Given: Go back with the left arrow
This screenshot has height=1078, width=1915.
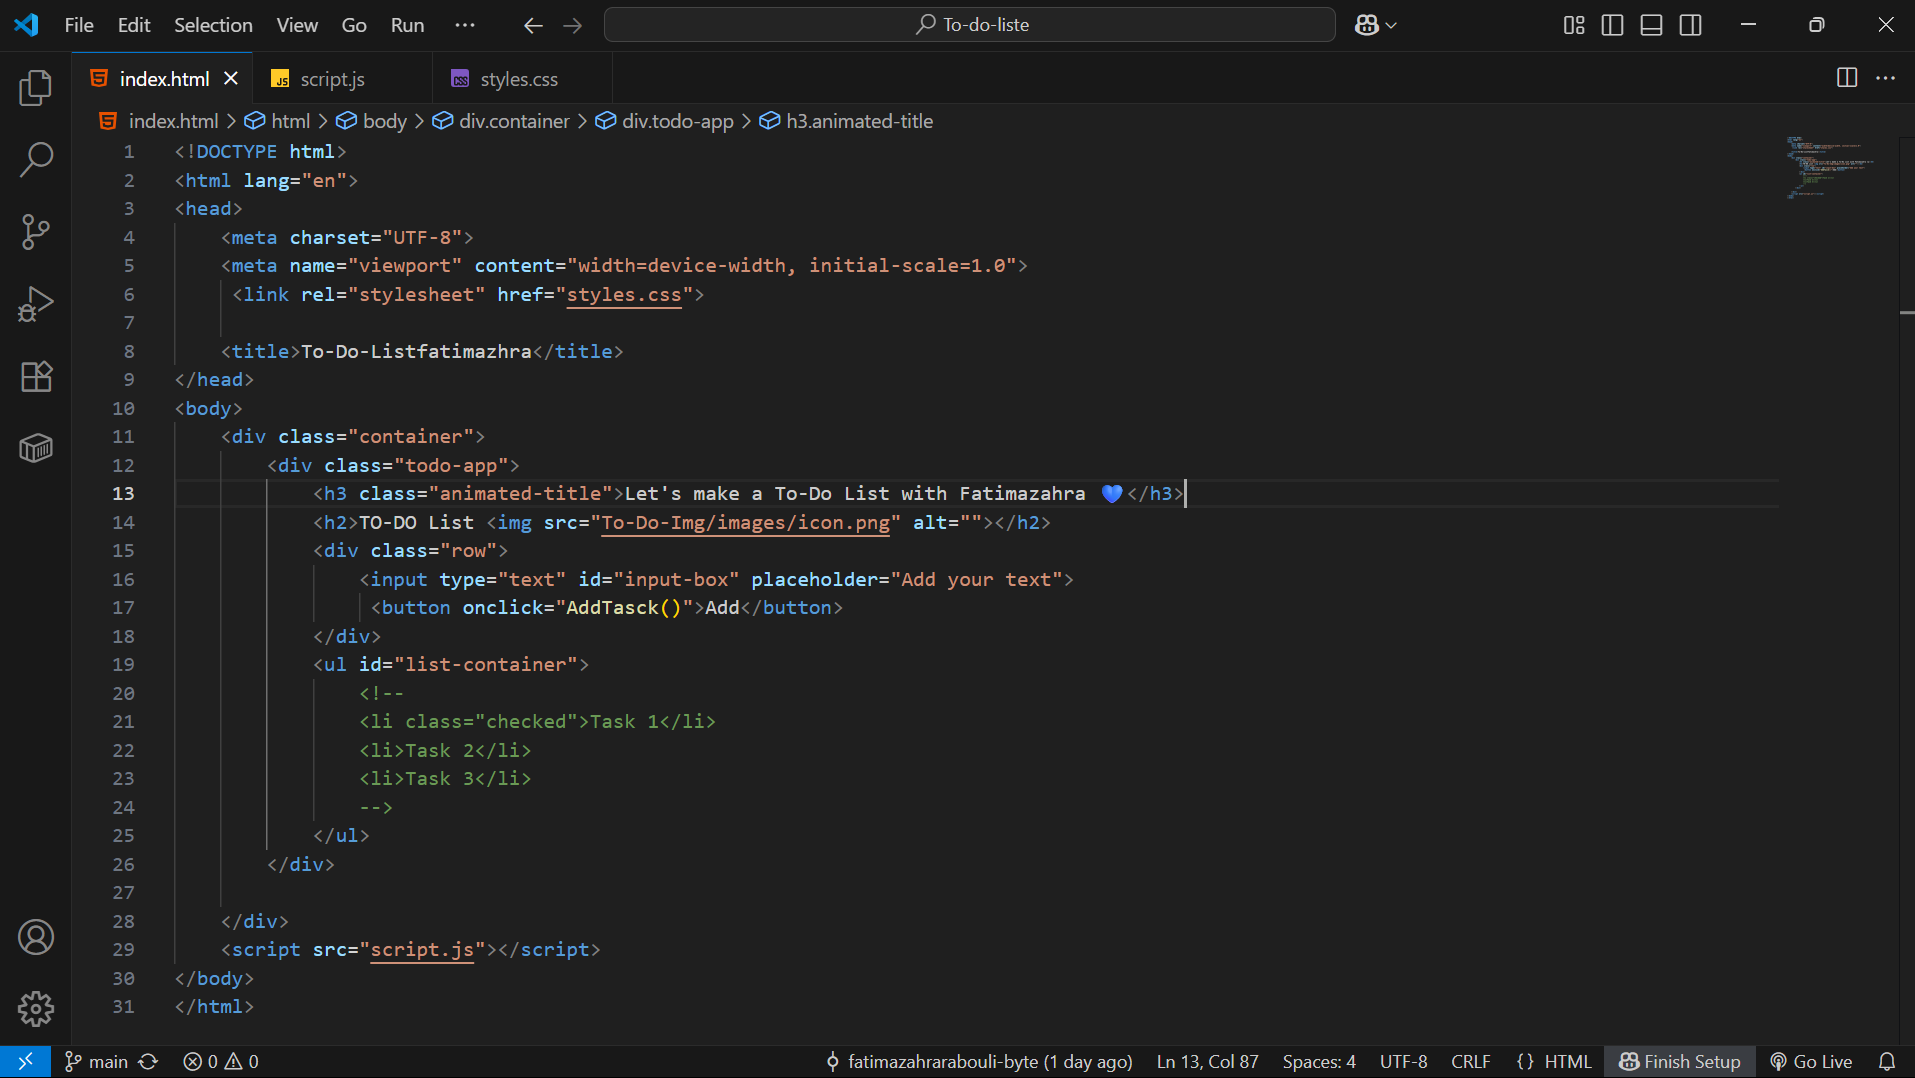Looking at the screenshot, I should (533, 25).
